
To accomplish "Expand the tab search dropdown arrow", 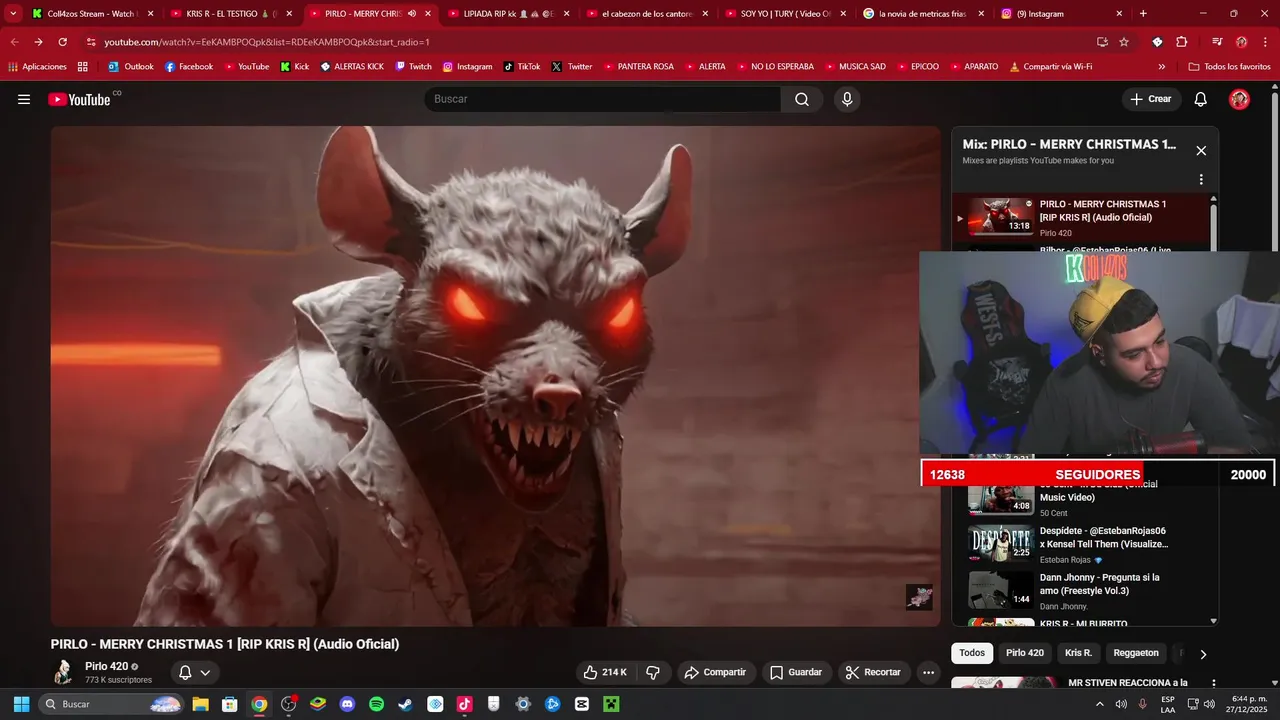I will click(13, 14).
